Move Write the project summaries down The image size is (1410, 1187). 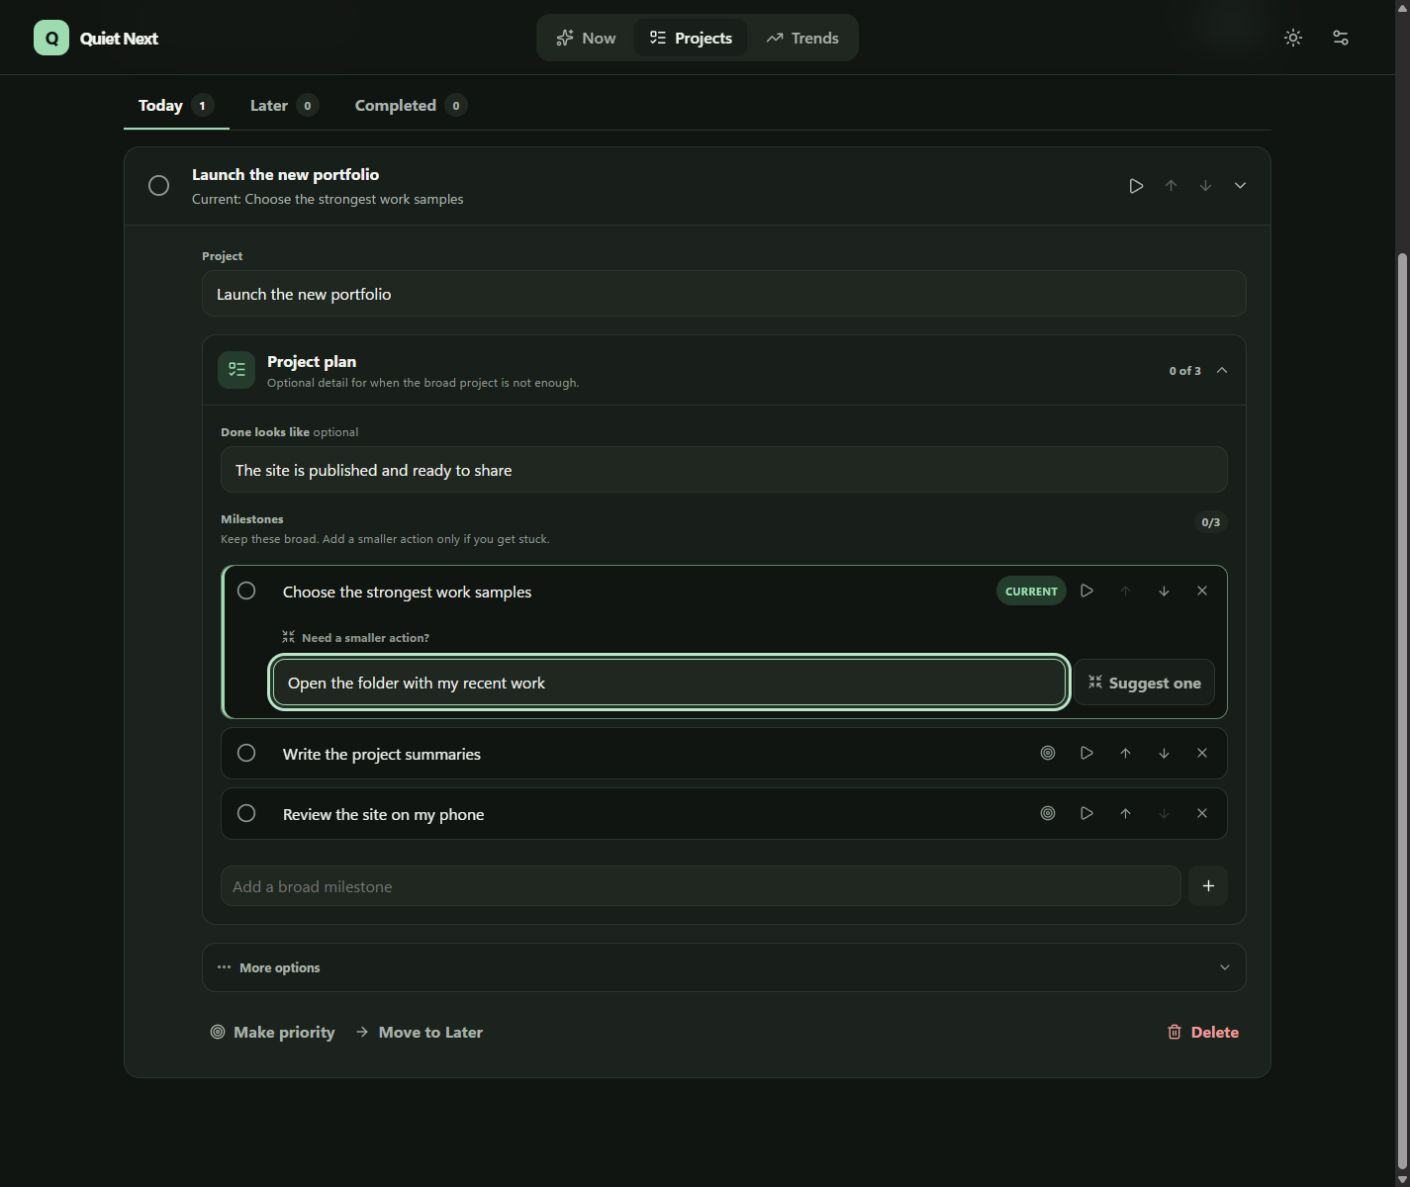[1164, 753]
